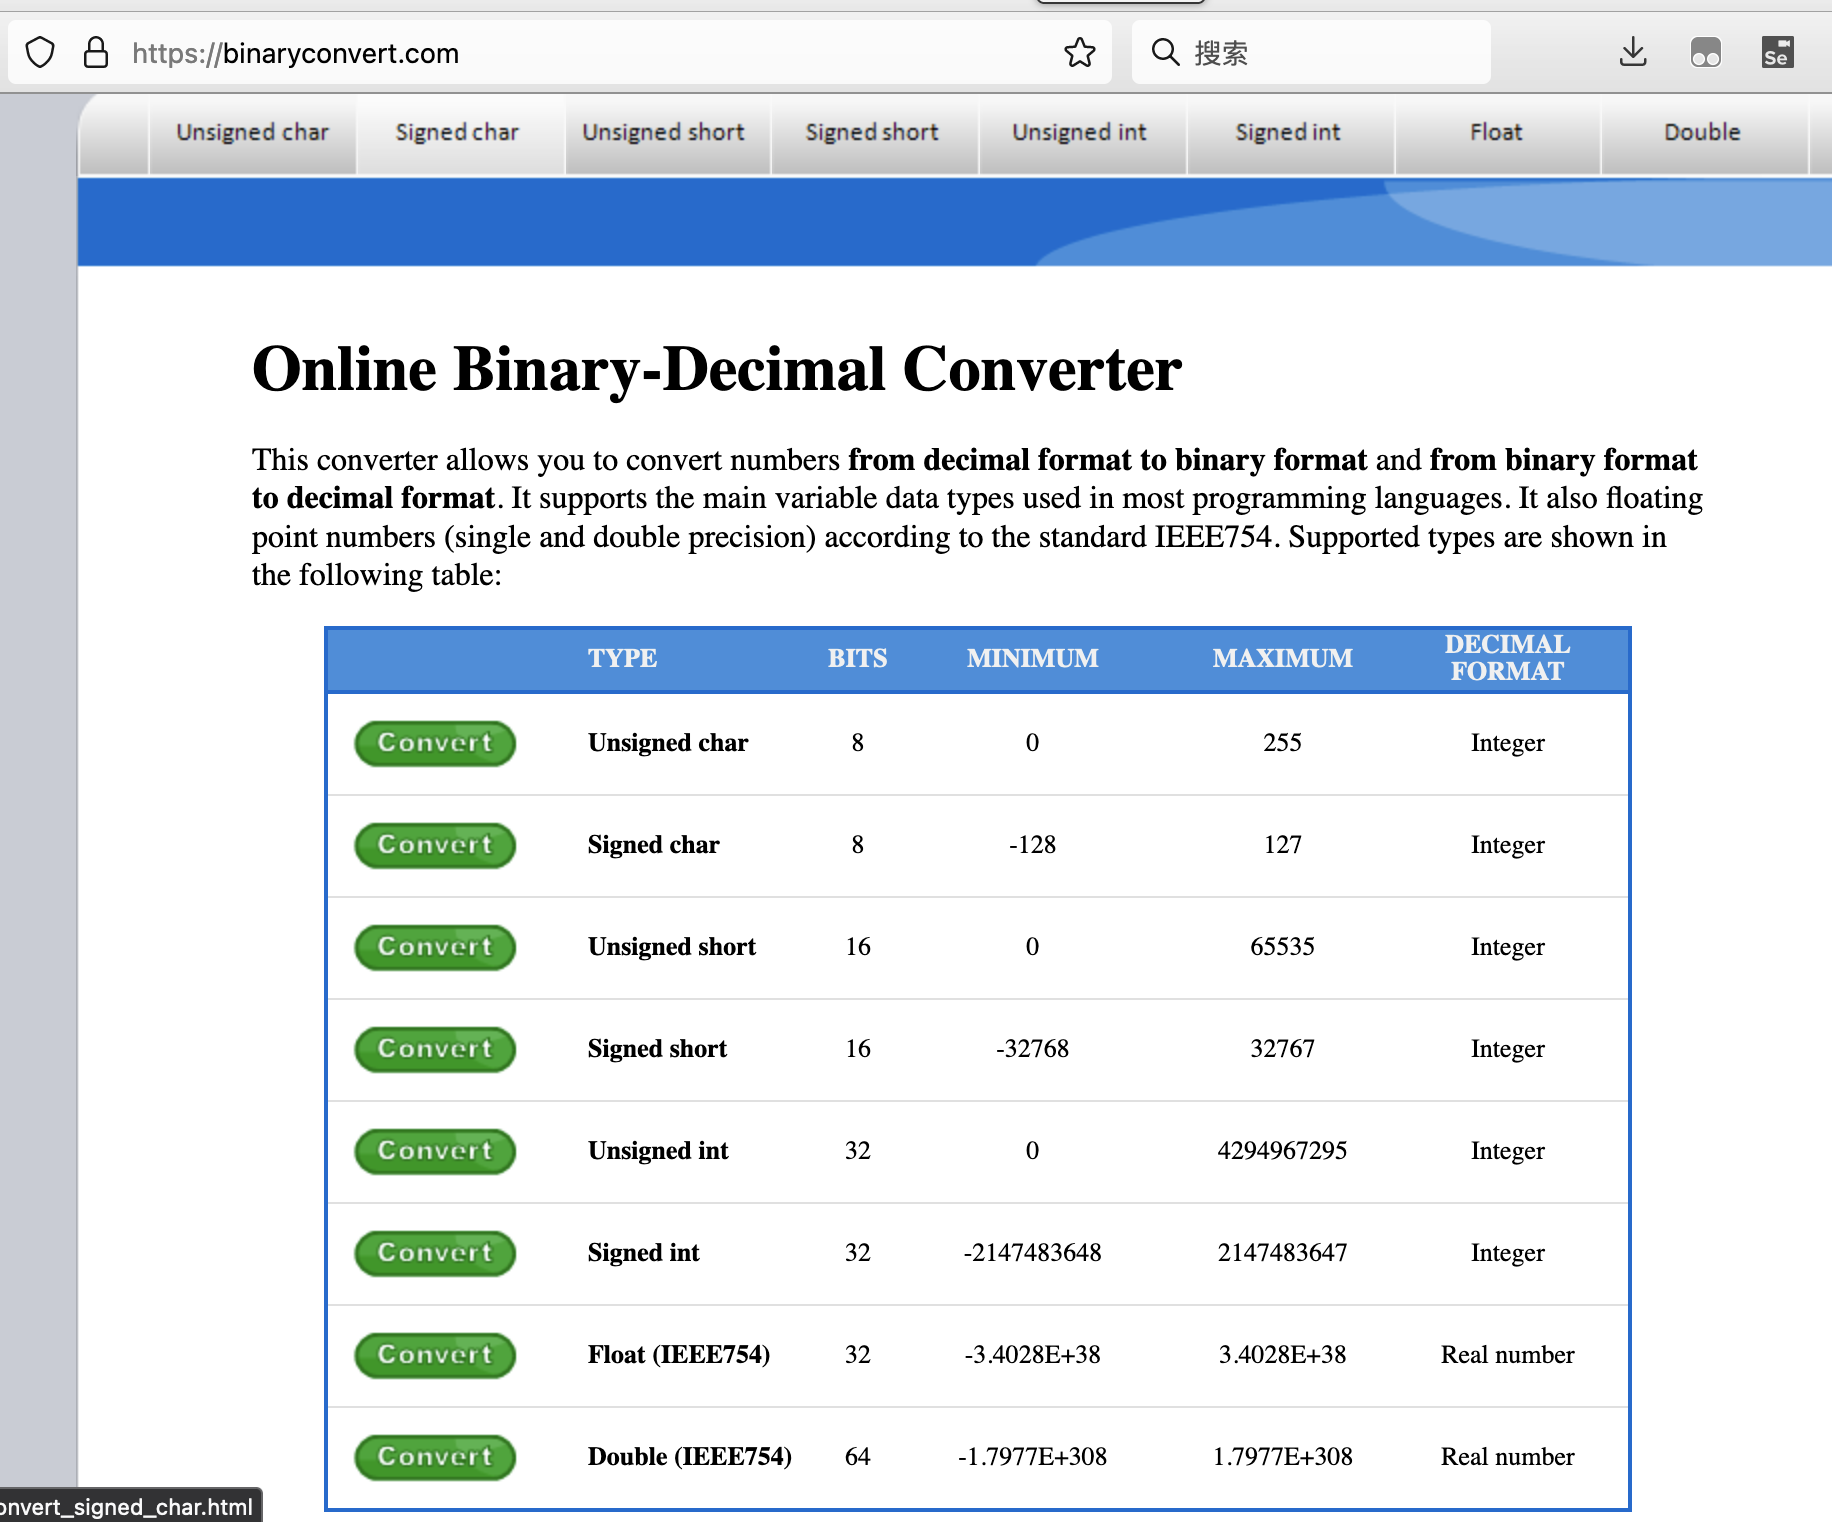
Task: Click the maximum value 65535
Action: 1282,947
